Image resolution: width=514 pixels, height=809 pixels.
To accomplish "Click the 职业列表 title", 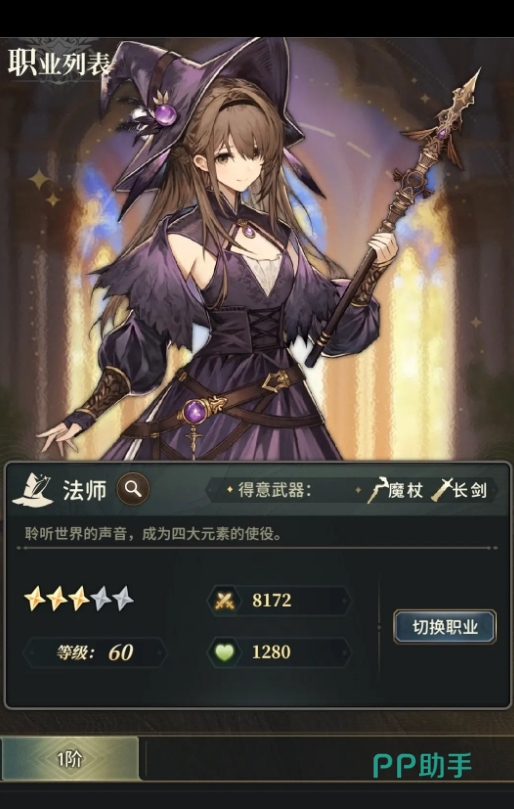I will pos(60,63).
